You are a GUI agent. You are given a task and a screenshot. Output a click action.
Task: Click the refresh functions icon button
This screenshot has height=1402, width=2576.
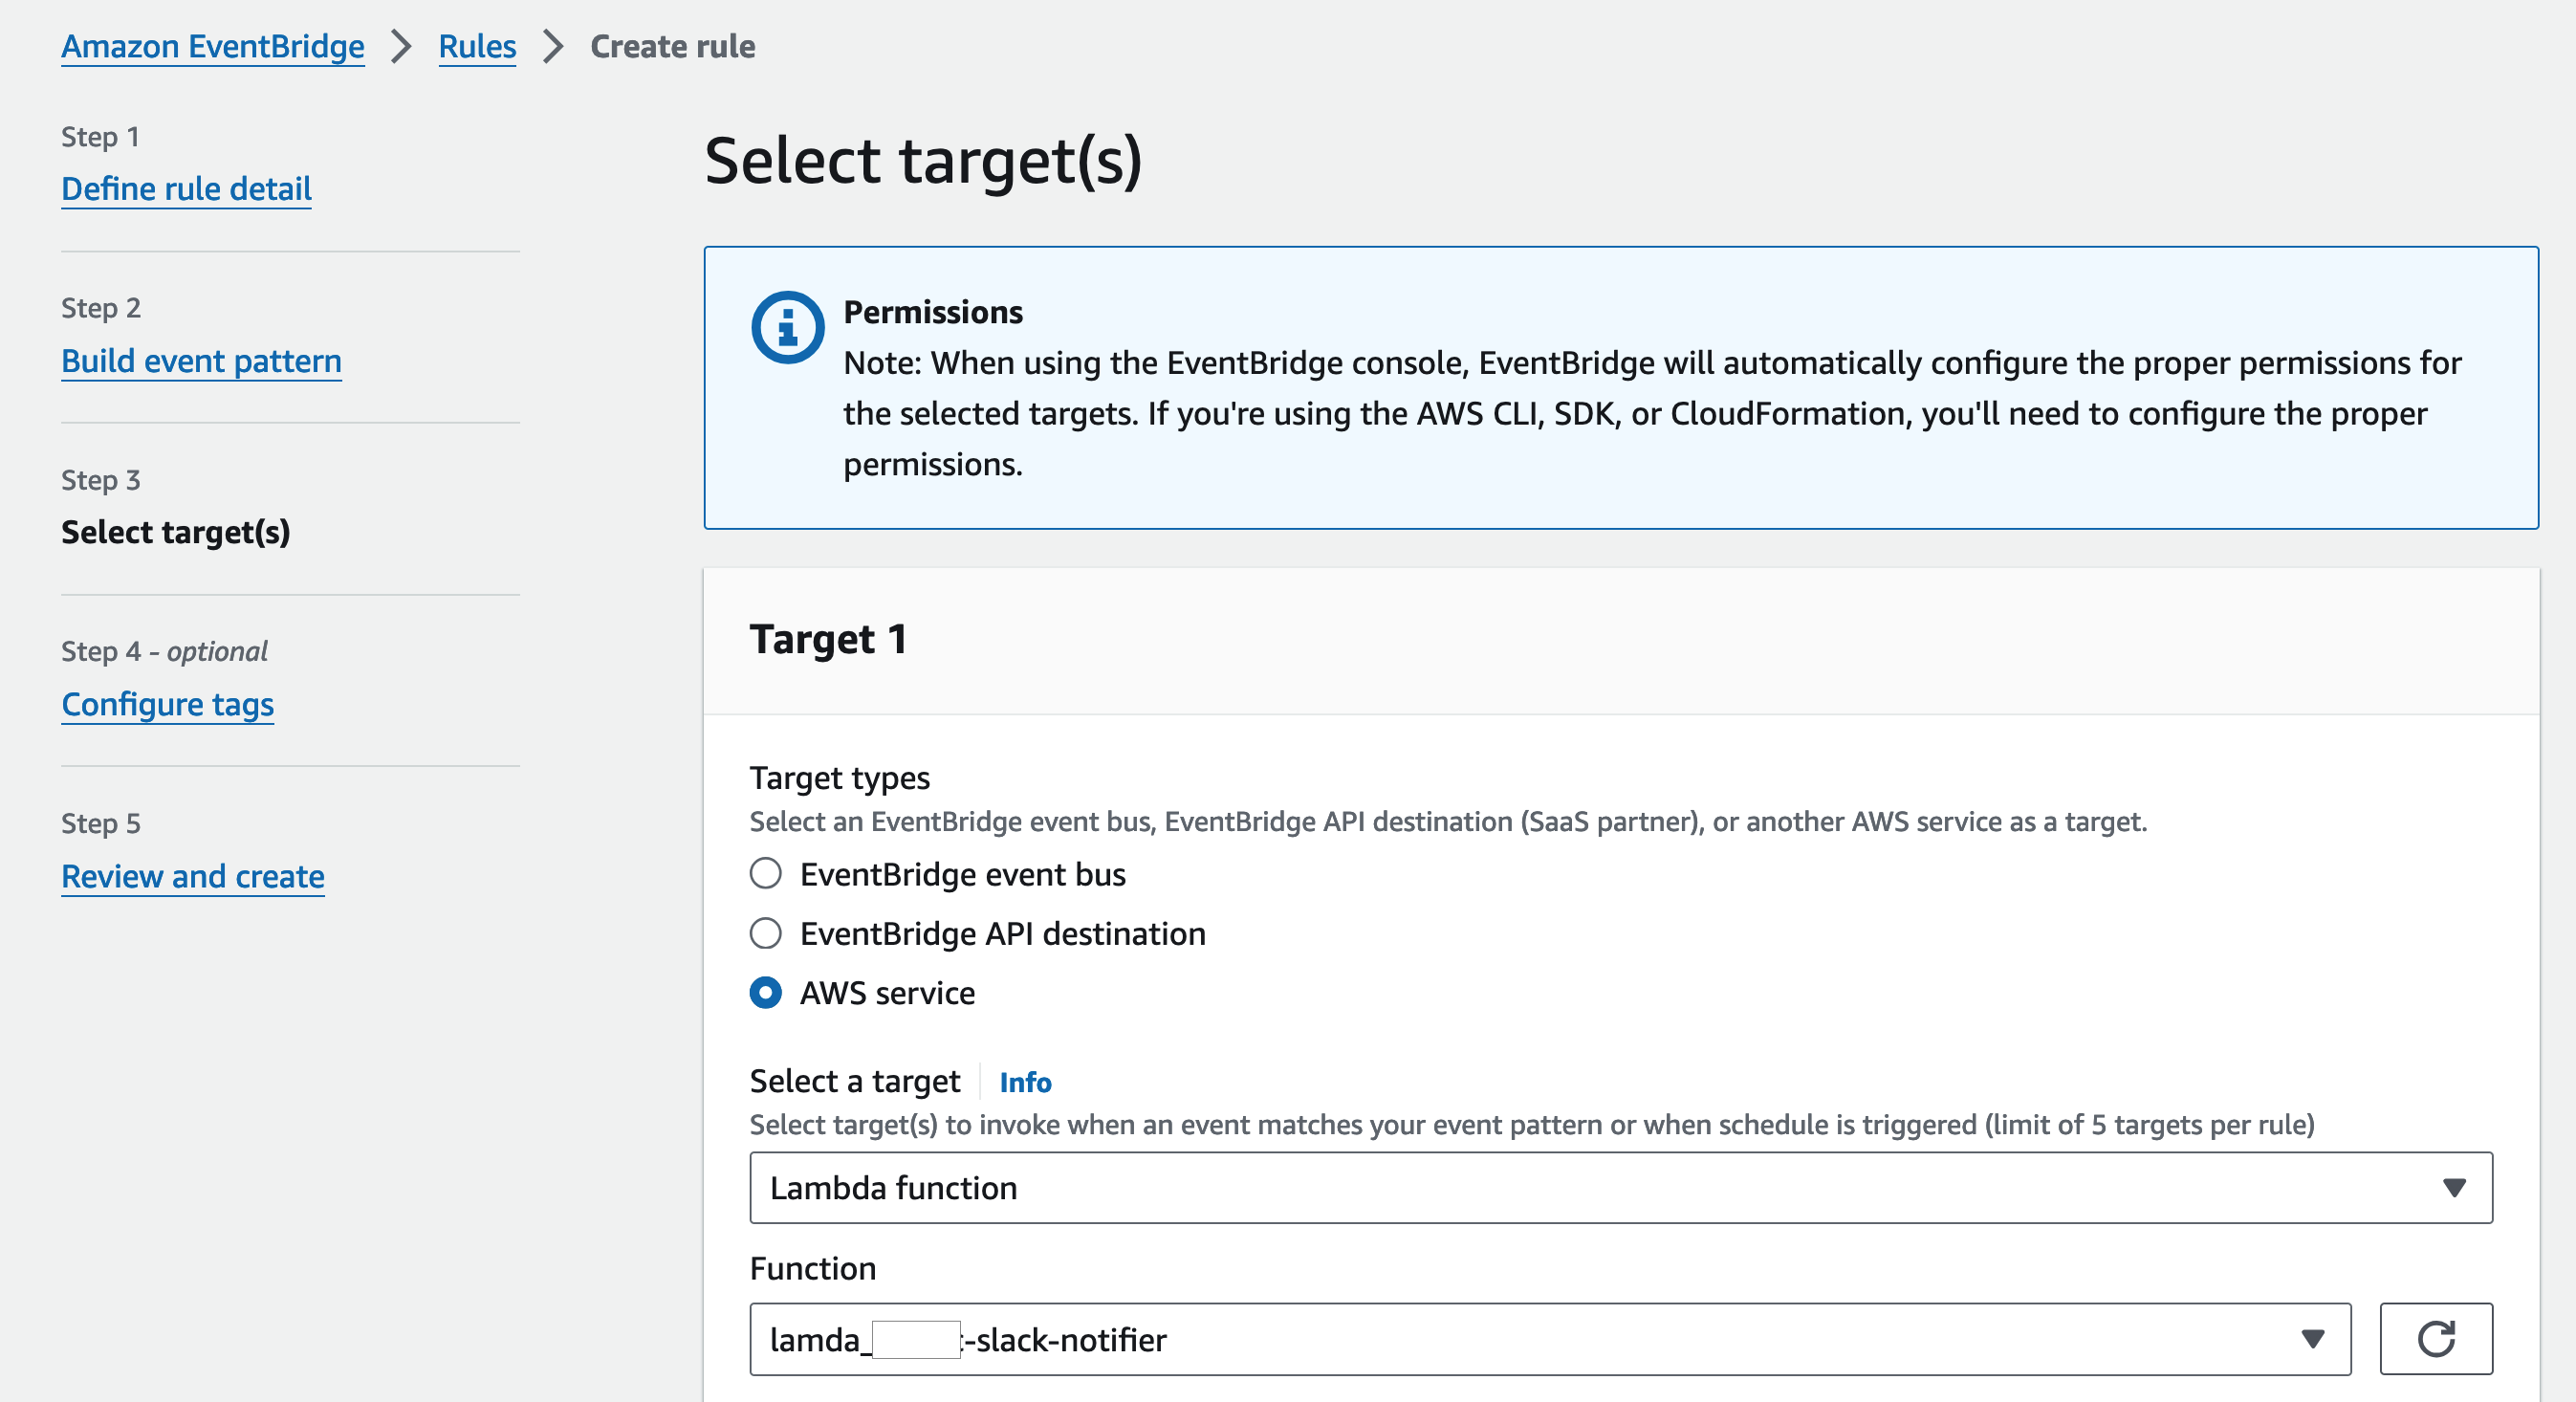point(2435,1338)
